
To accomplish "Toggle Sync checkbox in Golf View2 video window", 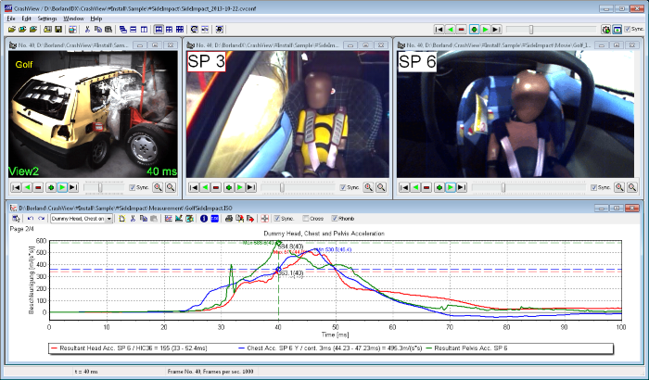I will click(x=139, y=188).
